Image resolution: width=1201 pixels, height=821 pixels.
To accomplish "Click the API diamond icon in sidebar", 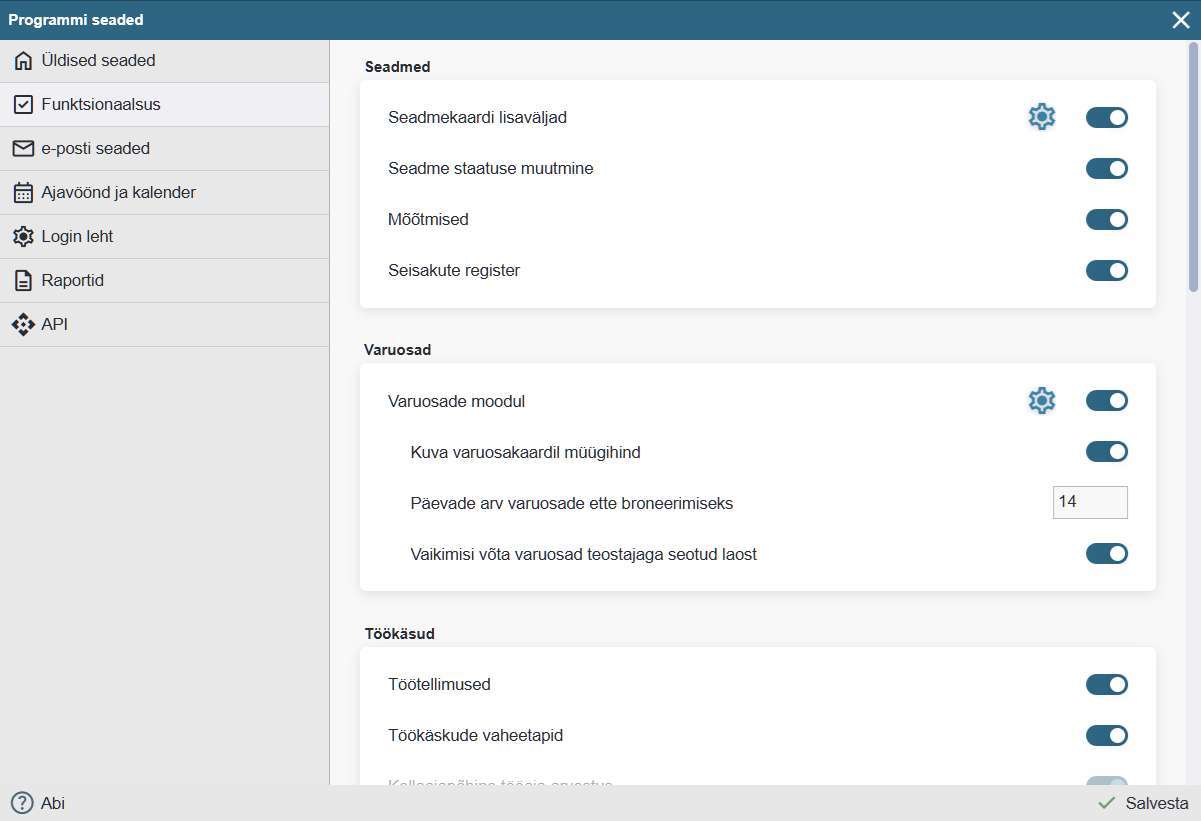I will coord(23,325).
